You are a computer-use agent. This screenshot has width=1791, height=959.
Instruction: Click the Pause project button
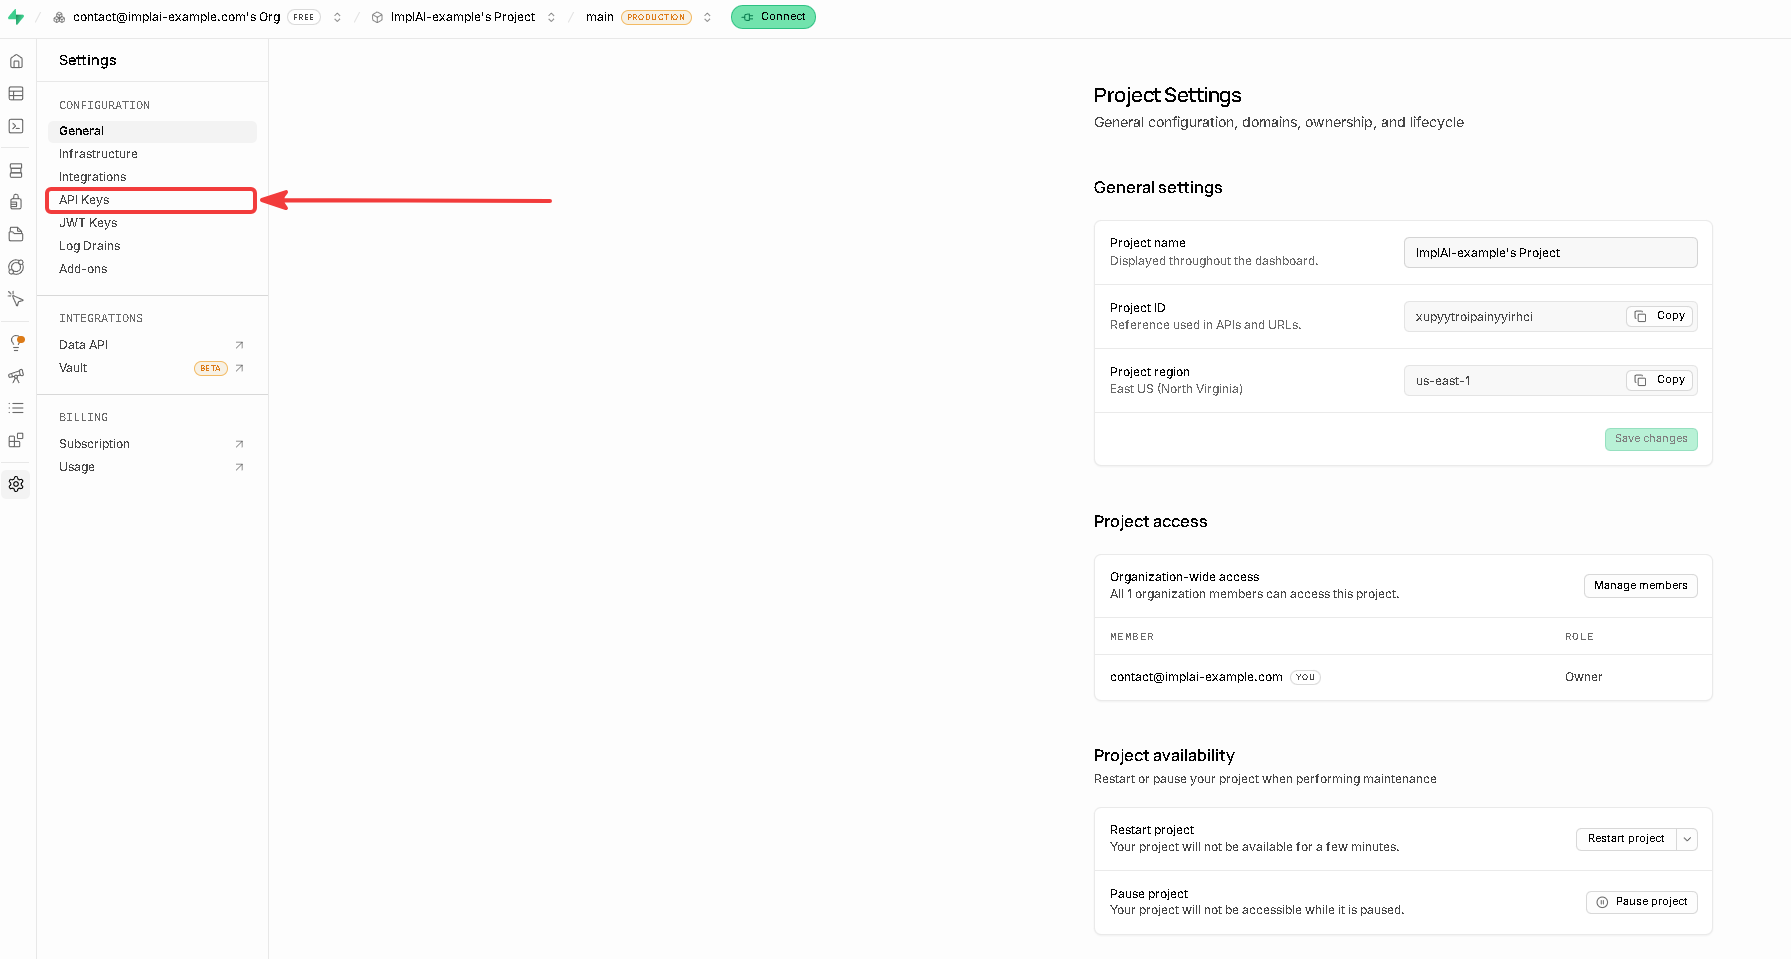[x=1642, y=902]
